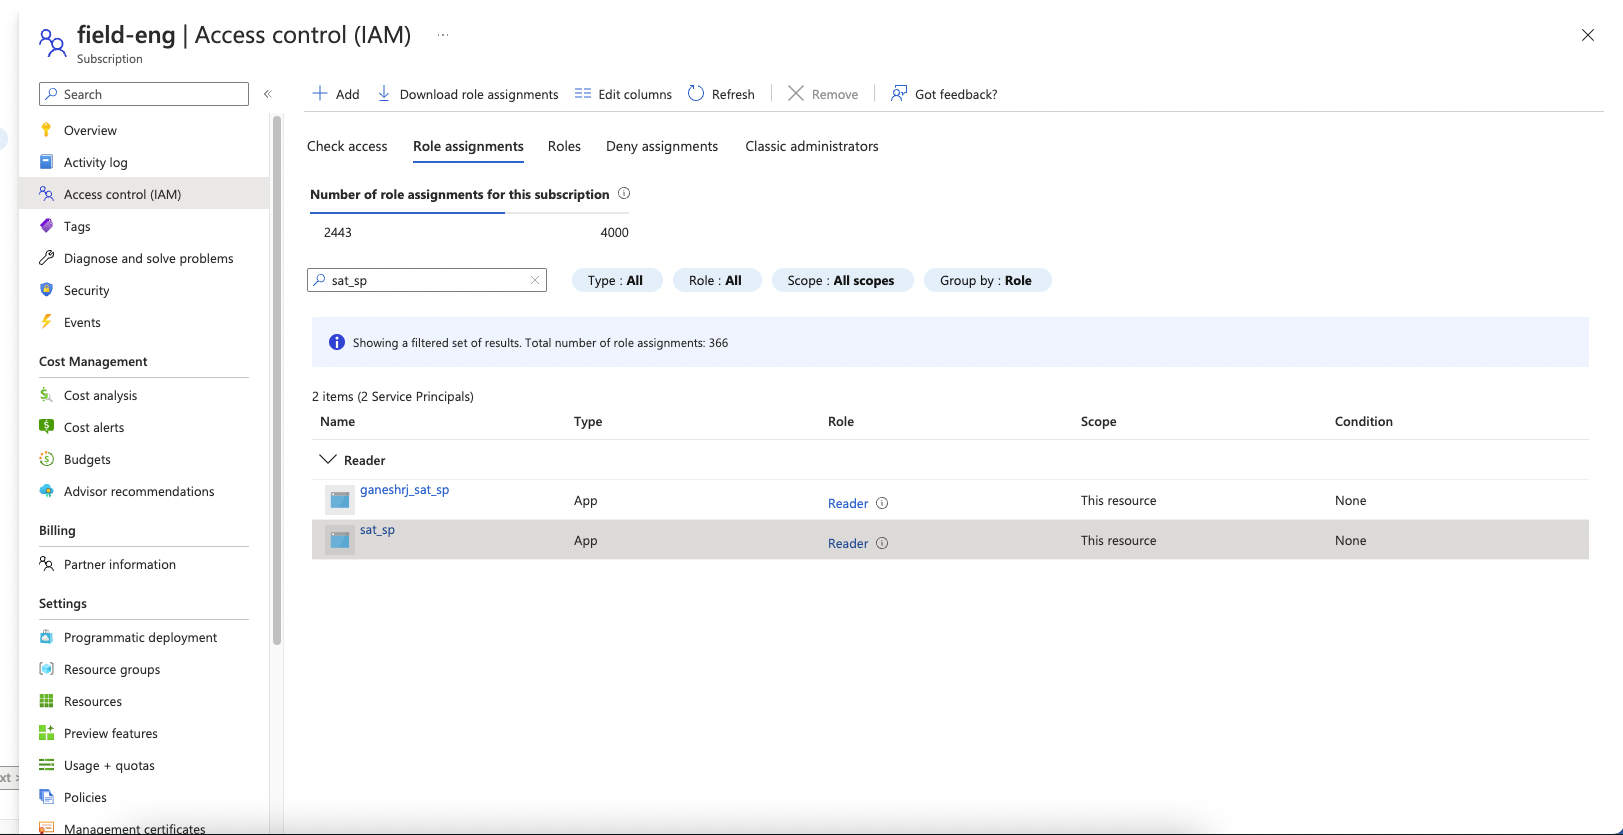
Task: Click Download role assignments arrow icon
Action: pos(384,93)
